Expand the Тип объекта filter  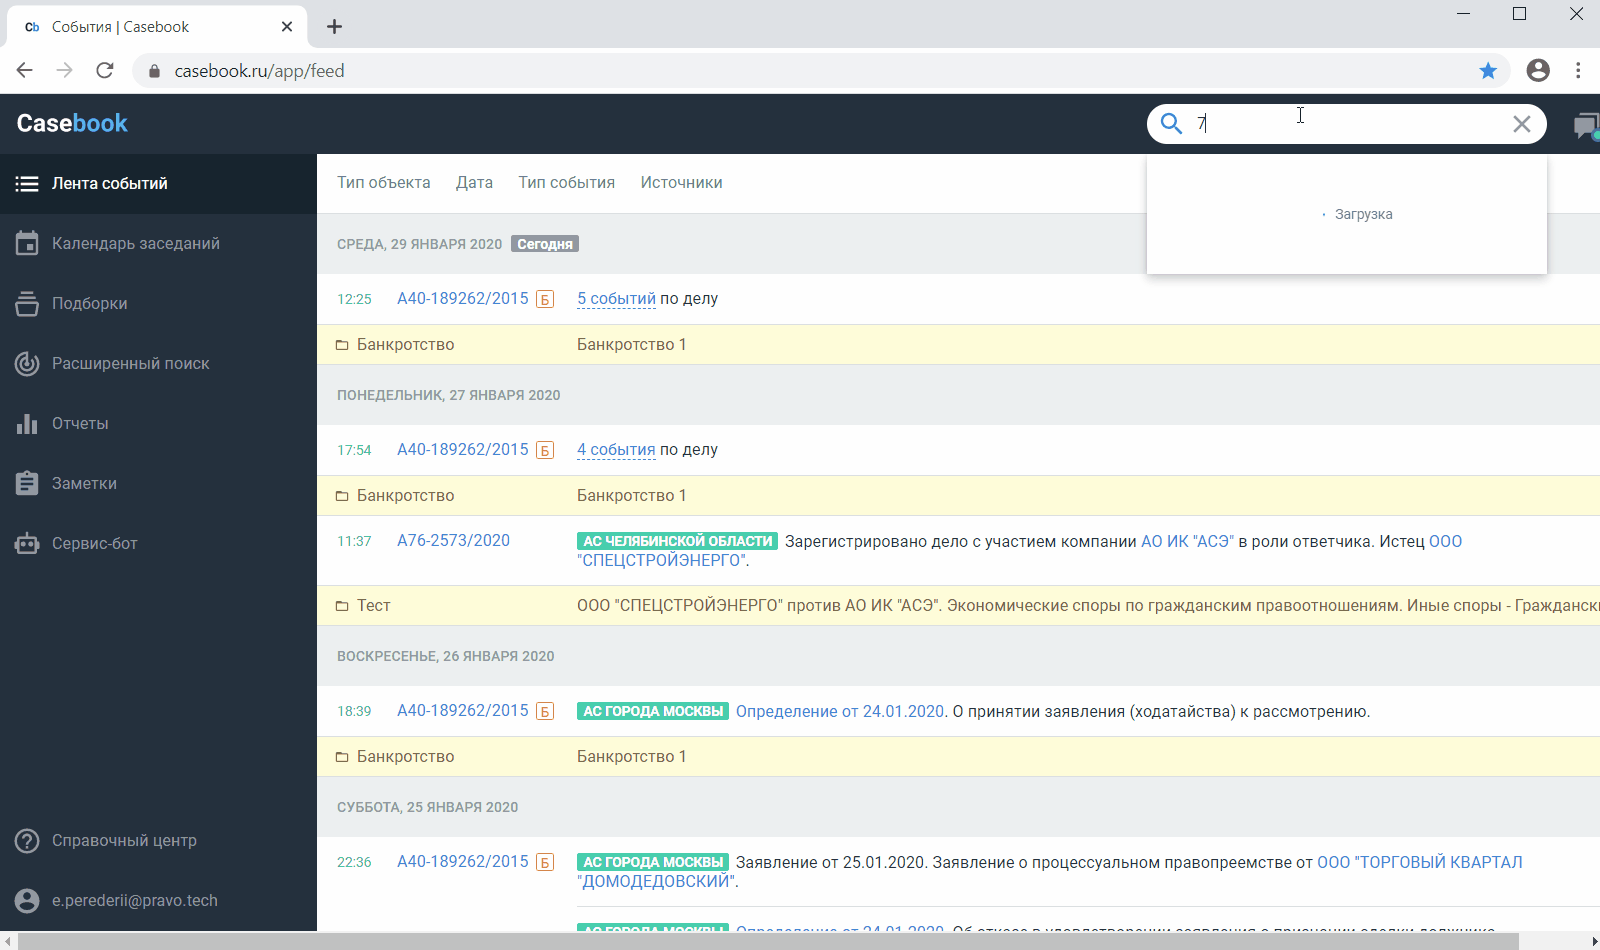pyautogui.click(x=383, y=183)
